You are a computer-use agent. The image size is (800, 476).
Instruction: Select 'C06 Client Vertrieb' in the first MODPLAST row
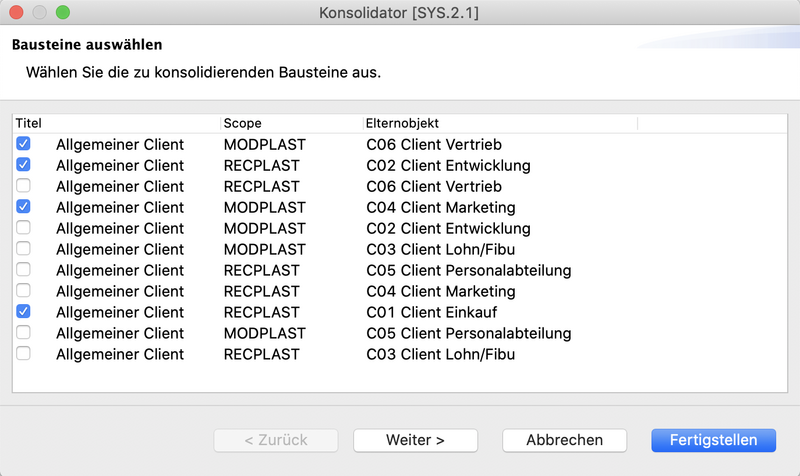coord(434,144)
